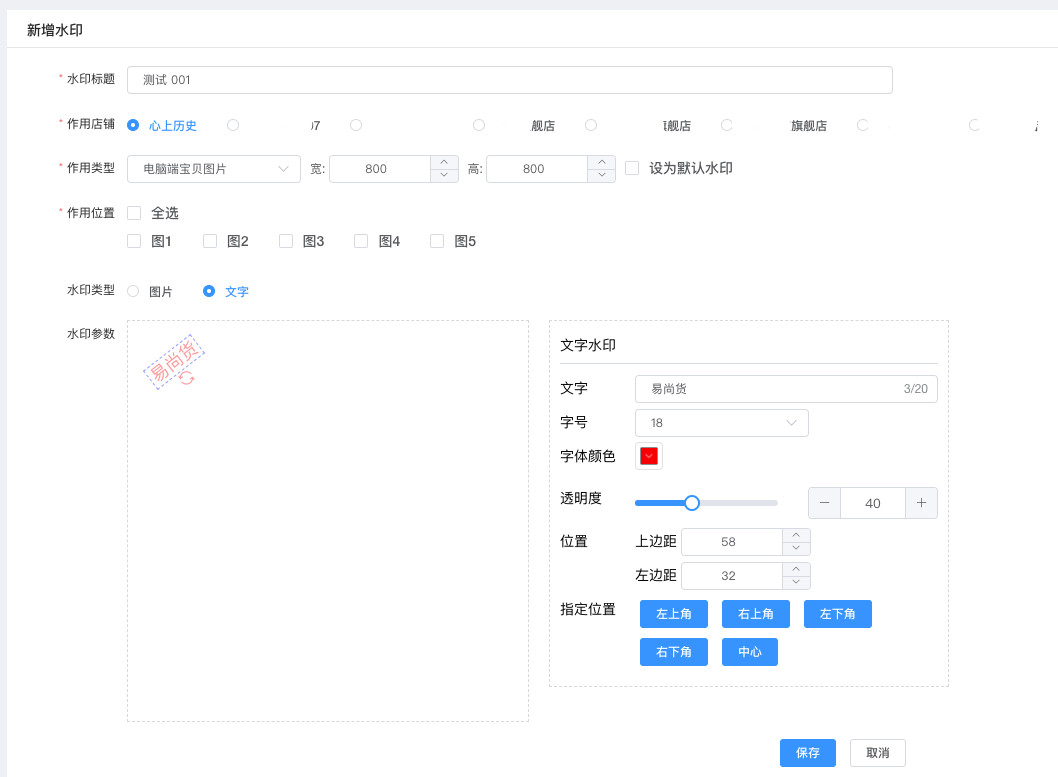This screenshot has width=1058, height=777.
Task: Select 文字 watermark type radio
Action: tap(209, 291)
